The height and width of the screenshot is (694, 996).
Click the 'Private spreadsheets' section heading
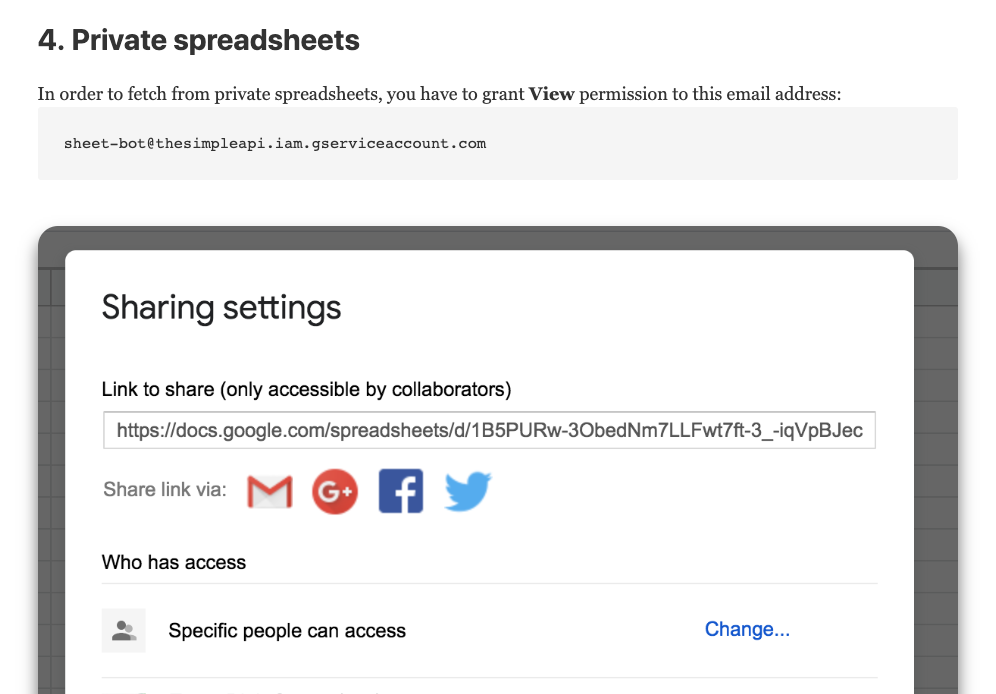coord(199,41)
